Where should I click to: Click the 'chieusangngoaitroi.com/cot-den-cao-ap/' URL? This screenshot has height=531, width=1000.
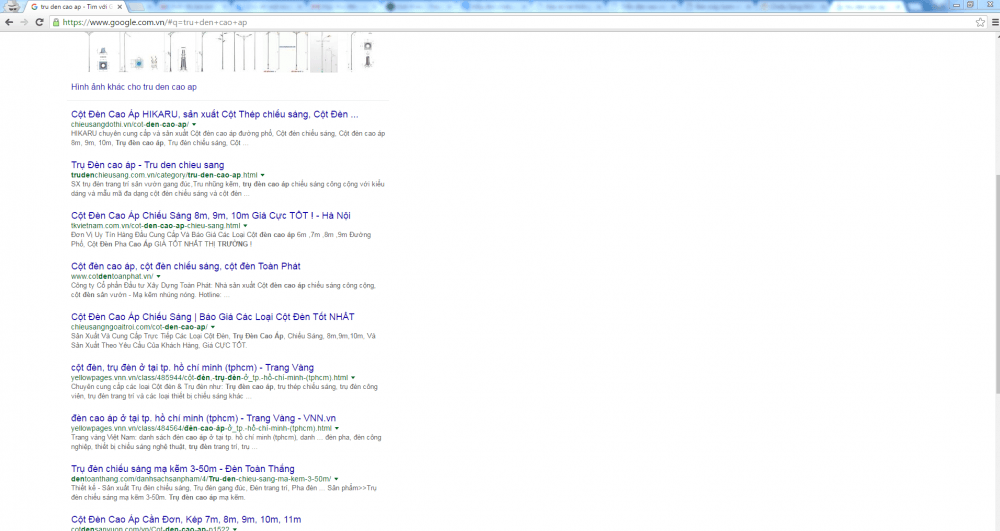pyautogui.click(x=139, y=327)
